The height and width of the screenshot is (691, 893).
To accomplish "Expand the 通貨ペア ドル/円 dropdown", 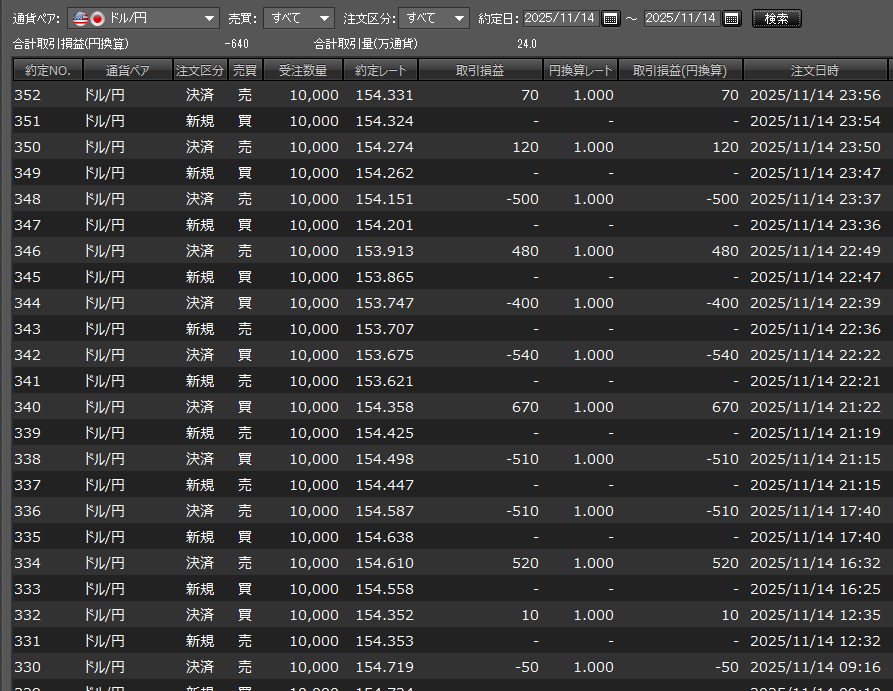I will (x=208, y=19).
